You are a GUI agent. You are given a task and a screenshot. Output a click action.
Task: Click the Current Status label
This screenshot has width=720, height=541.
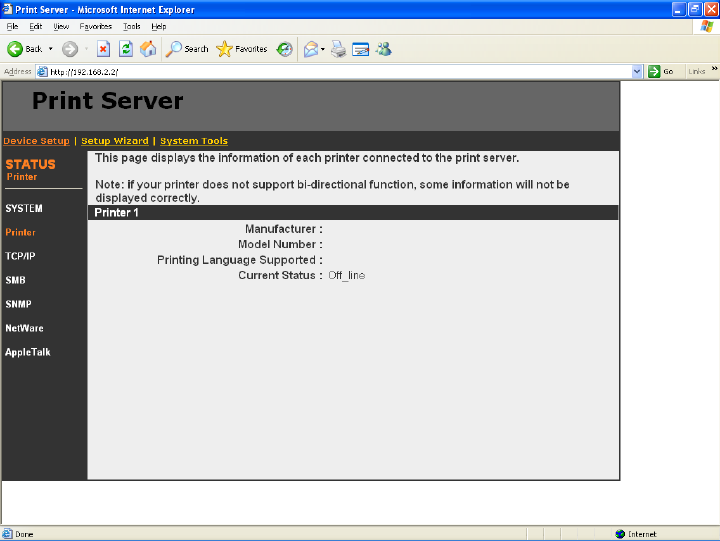tap(280, 276)
